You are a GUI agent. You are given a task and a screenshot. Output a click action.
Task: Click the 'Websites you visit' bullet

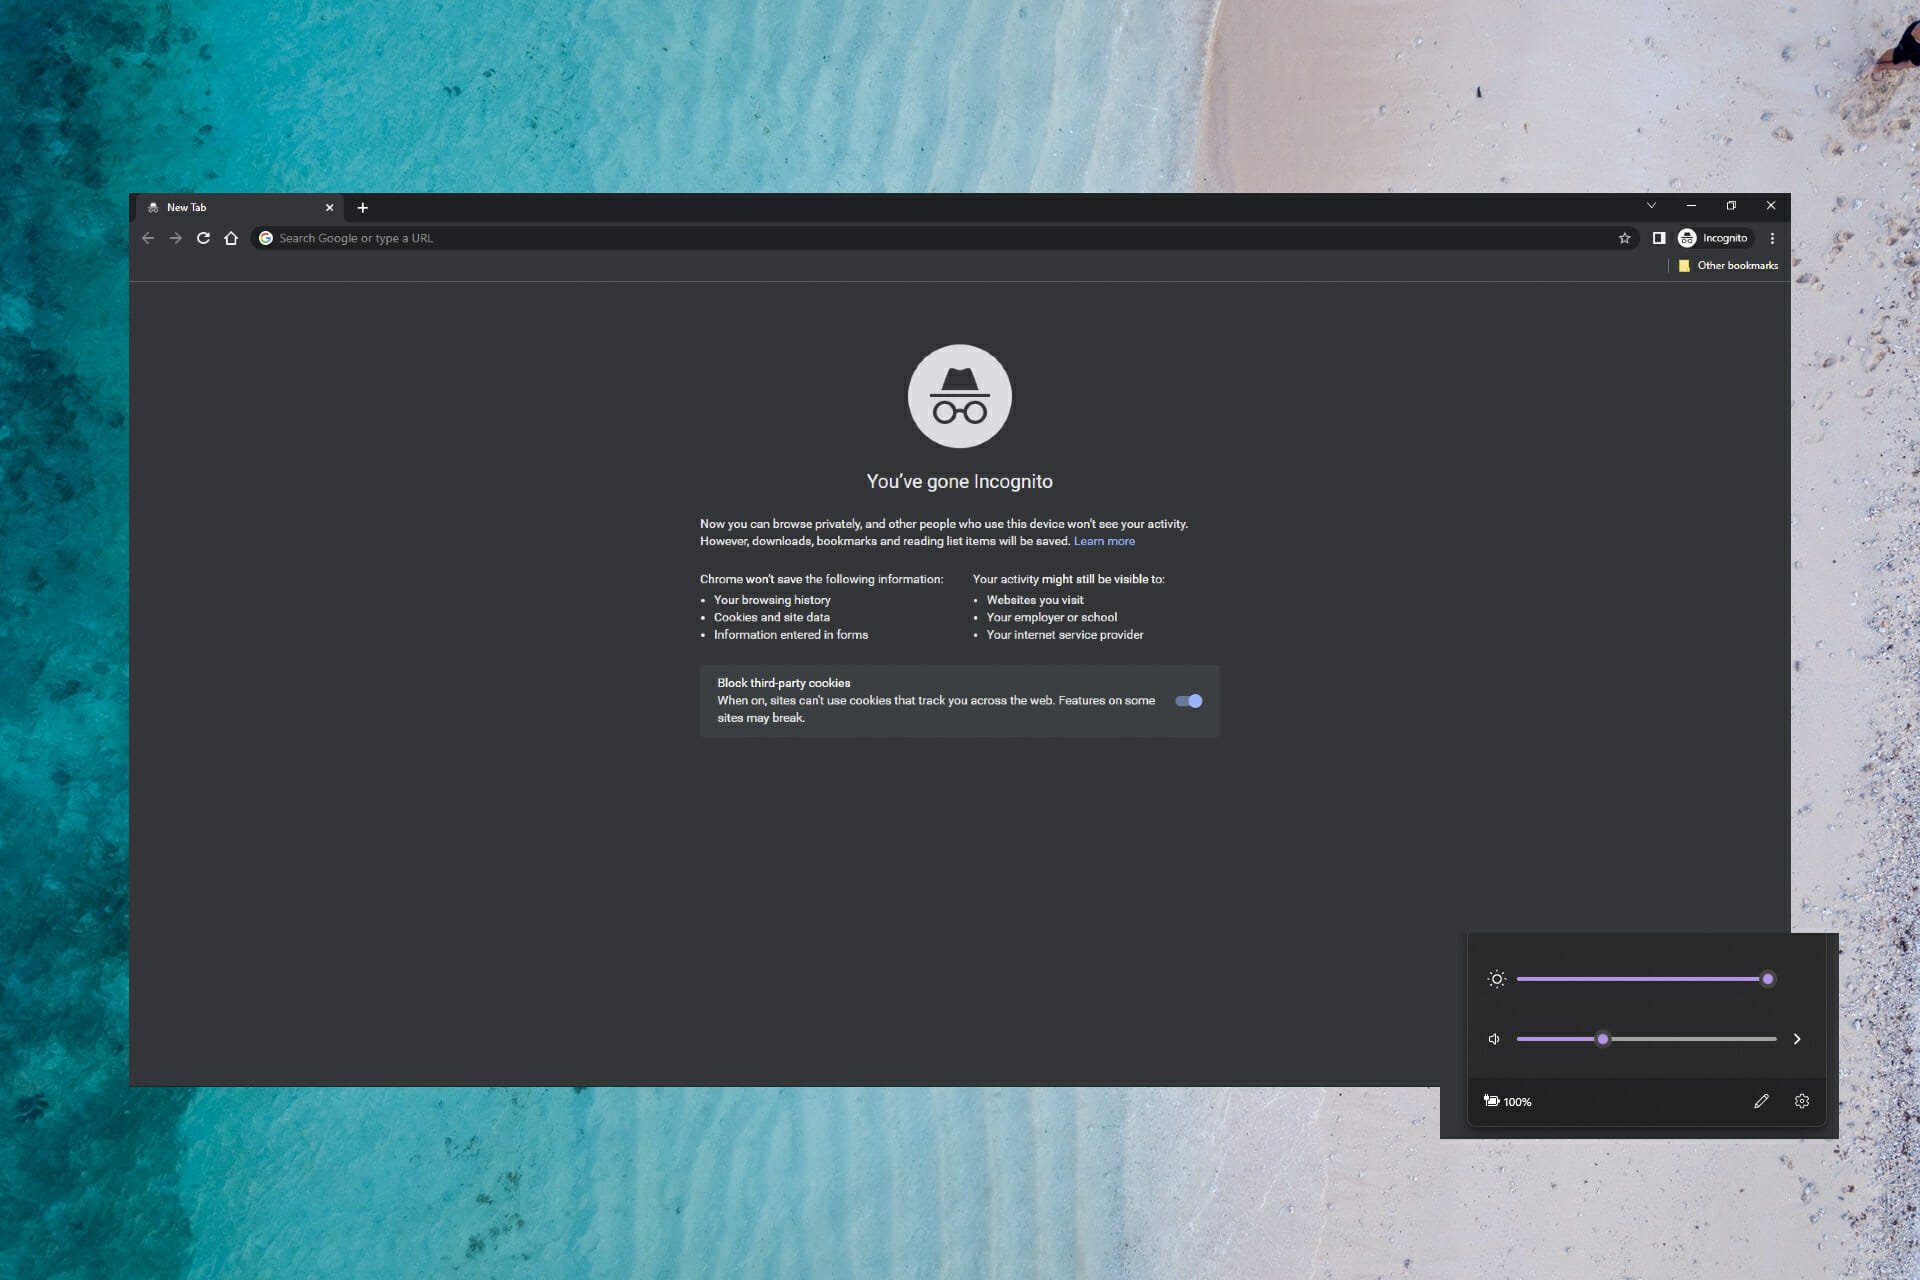(x=1035, y=600)
